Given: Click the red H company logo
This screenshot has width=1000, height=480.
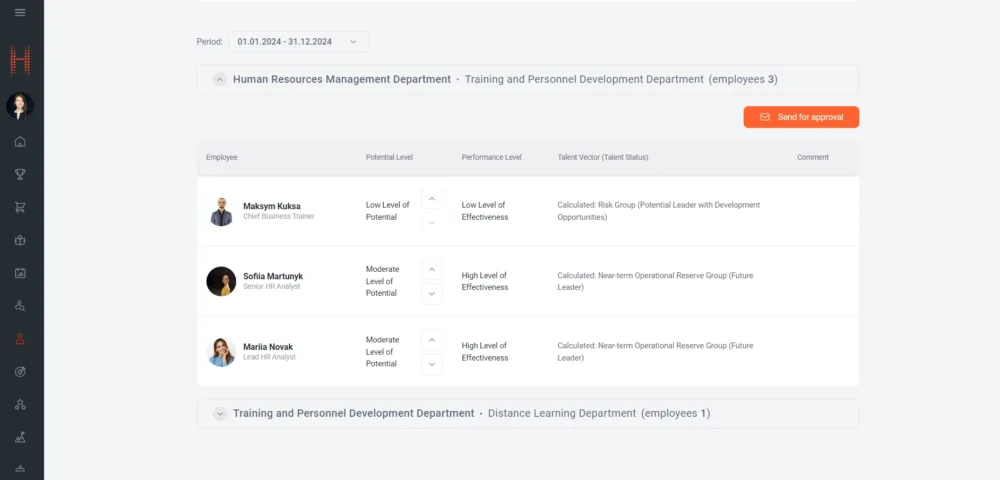Looking at the screenshot, I should pyautogui.click(x=20, y=60).
